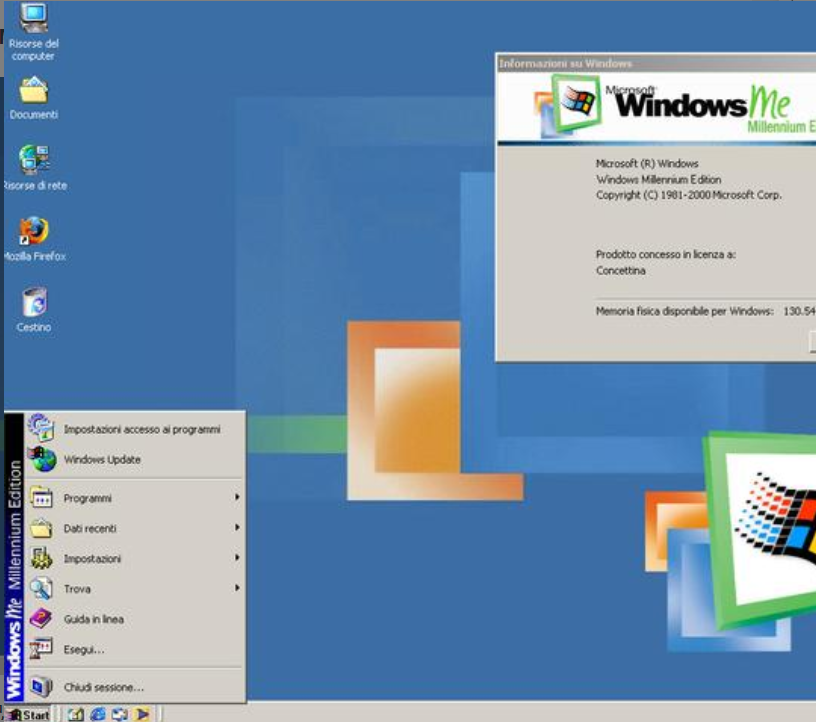Launch Internet Explorer from quick launch
This screenshot has height=722, width=816.
point(98,714)
